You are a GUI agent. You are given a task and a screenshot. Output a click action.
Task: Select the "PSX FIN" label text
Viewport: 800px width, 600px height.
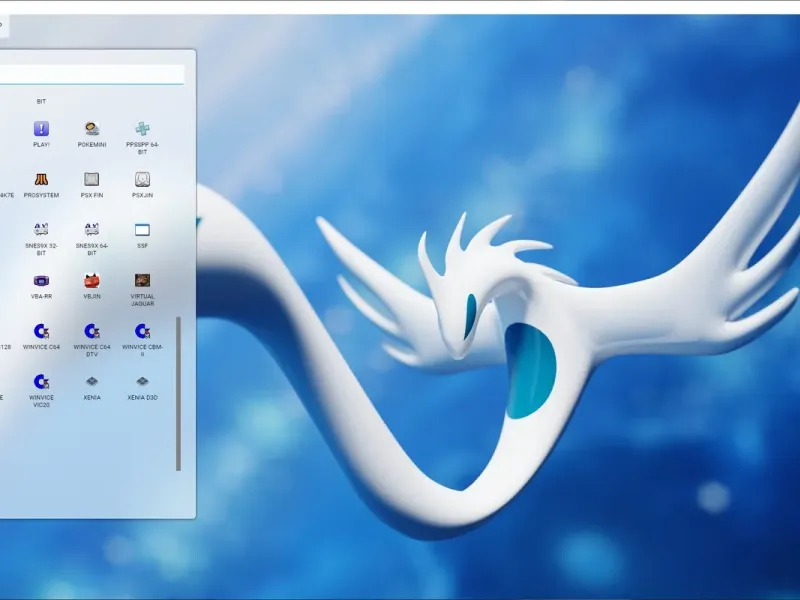pos(92,195)
